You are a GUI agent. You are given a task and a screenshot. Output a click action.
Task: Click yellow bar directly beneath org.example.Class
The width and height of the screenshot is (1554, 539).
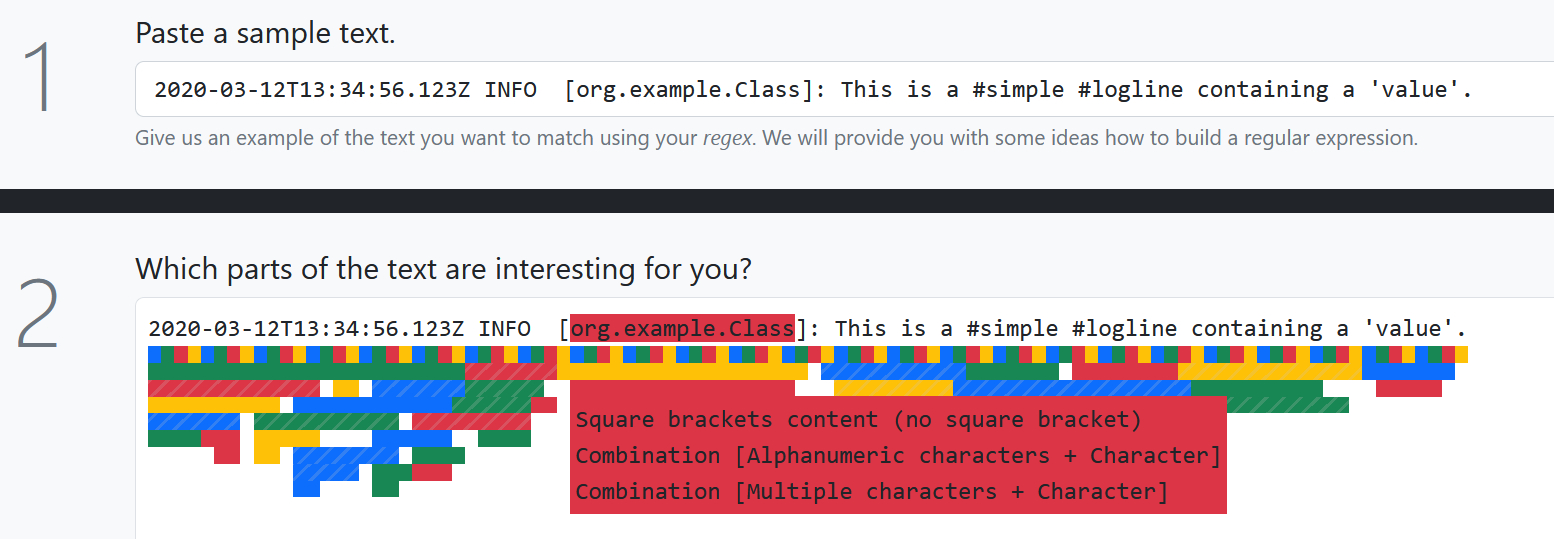click(682, 371)
